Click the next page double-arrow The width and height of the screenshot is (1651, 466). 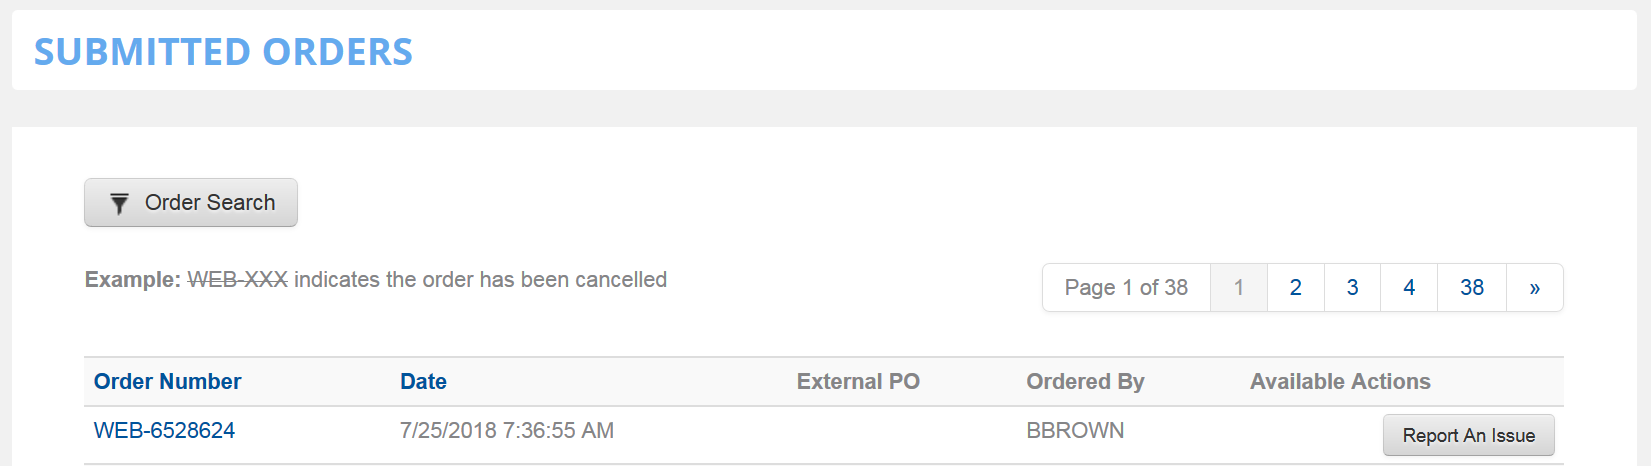tap(1534, 288)
